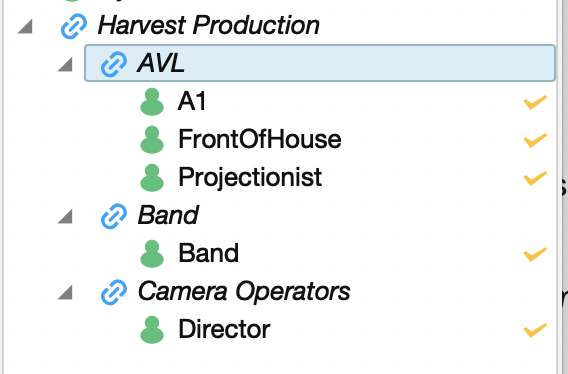The height and width of the screenshot is (374, 568).
Task: Select the Camera Operators folder label
Action: pos(244,291)
